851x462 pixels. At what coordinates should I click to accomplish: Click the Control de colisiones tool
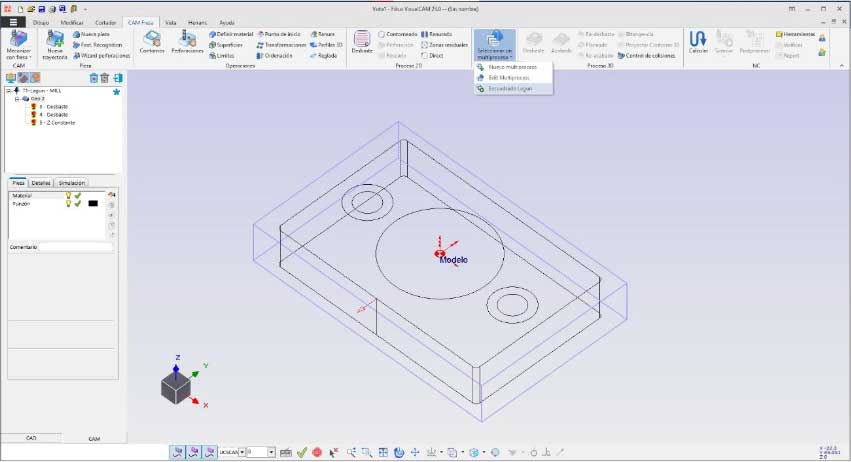[x=647, y=55]
